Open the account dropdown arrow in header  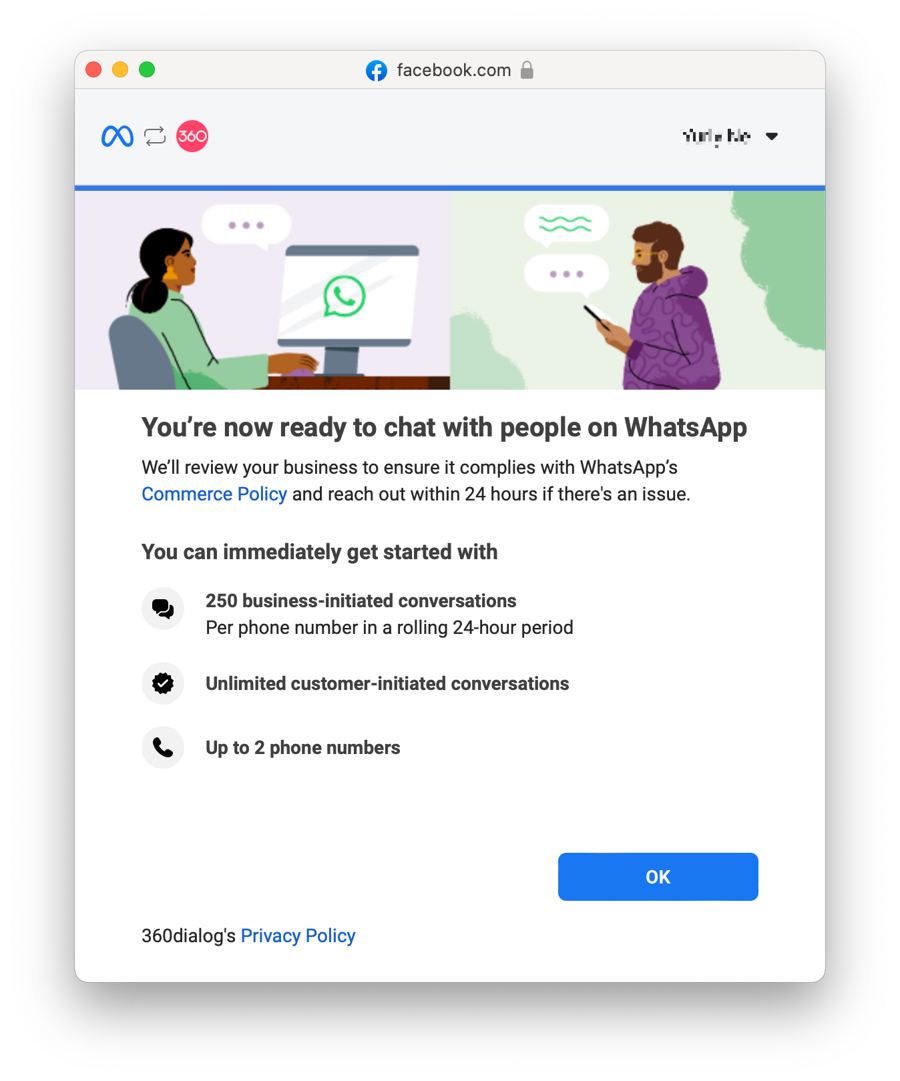(772, 137)
